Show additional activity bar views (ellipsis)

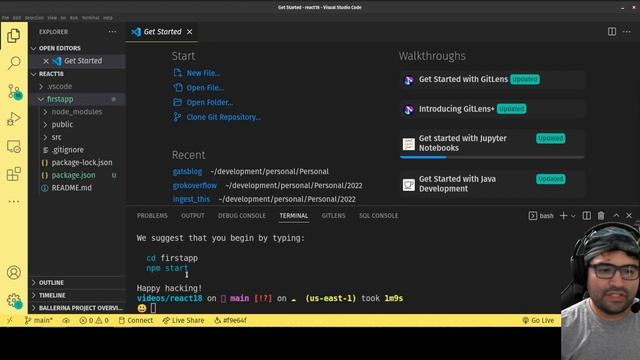(13, 201)
